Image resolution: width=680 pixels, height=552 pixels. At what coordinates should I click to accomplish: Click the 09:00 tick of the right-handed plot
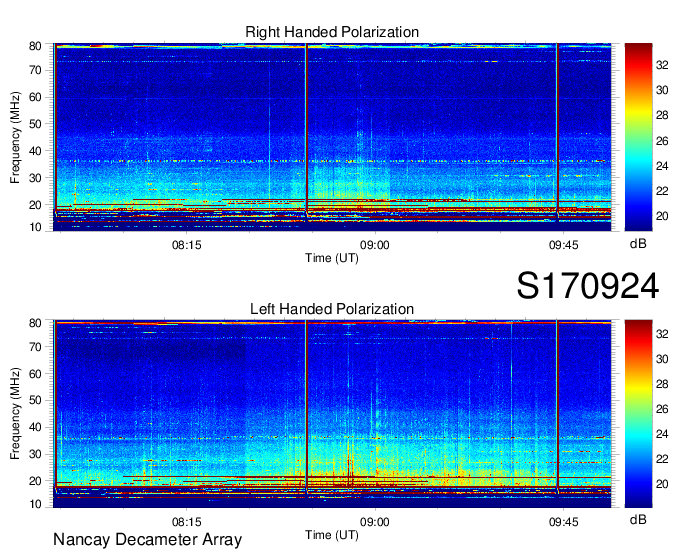(x=375, y=245)
